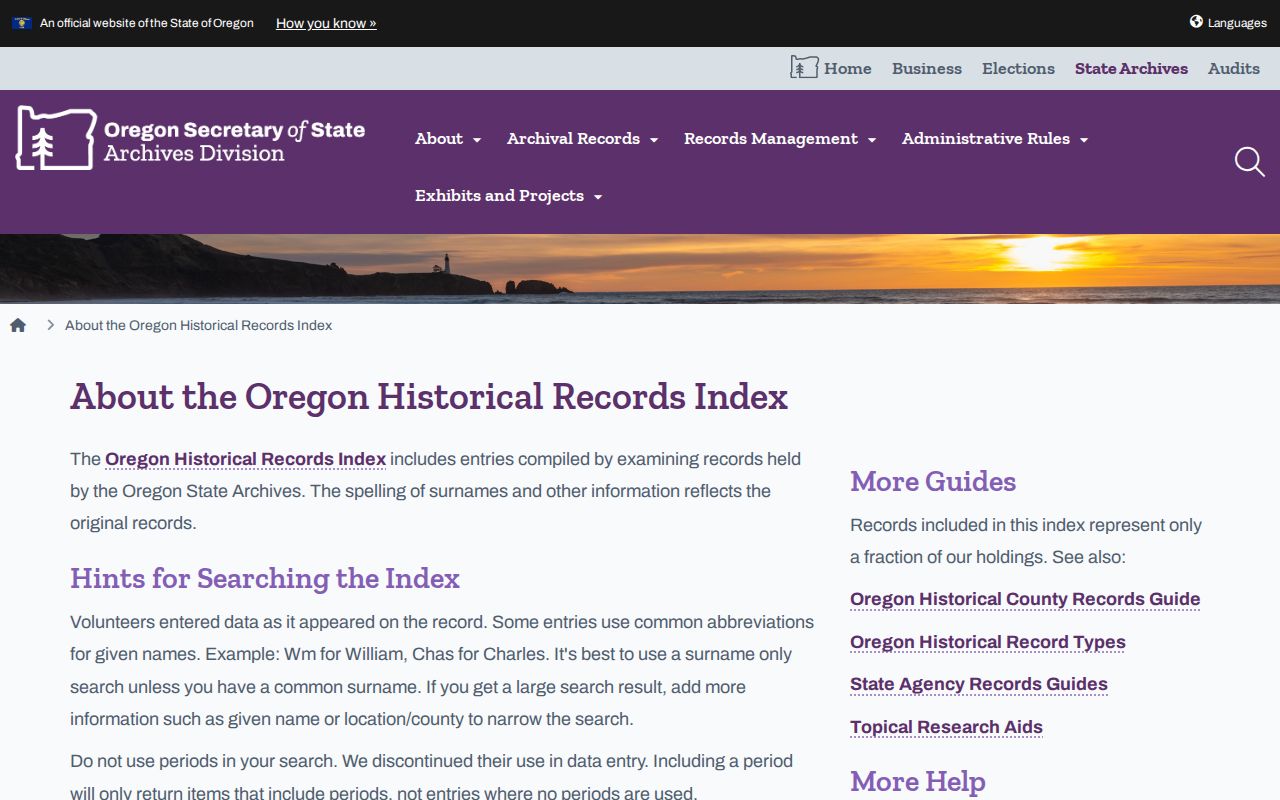Screen dimensions: 1280x800
Task: Click the 'How you know »' link
Action: point(326,23)
